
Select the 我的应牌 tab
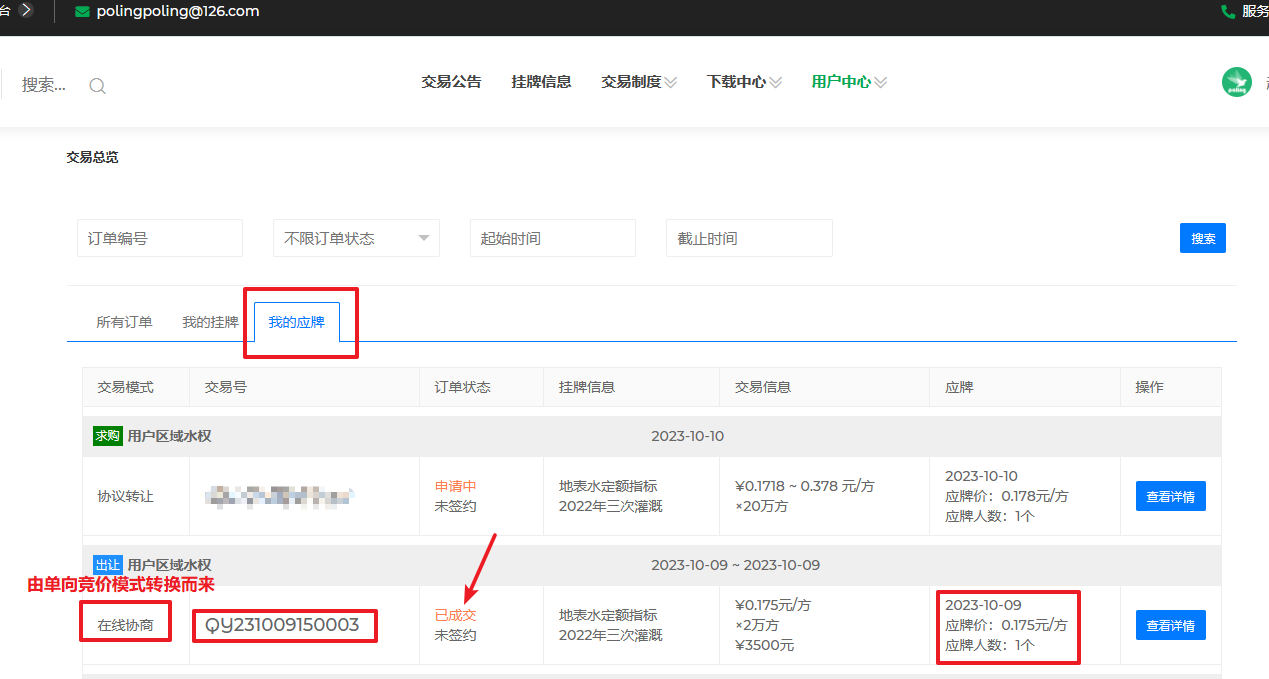(x=296, y=322)
